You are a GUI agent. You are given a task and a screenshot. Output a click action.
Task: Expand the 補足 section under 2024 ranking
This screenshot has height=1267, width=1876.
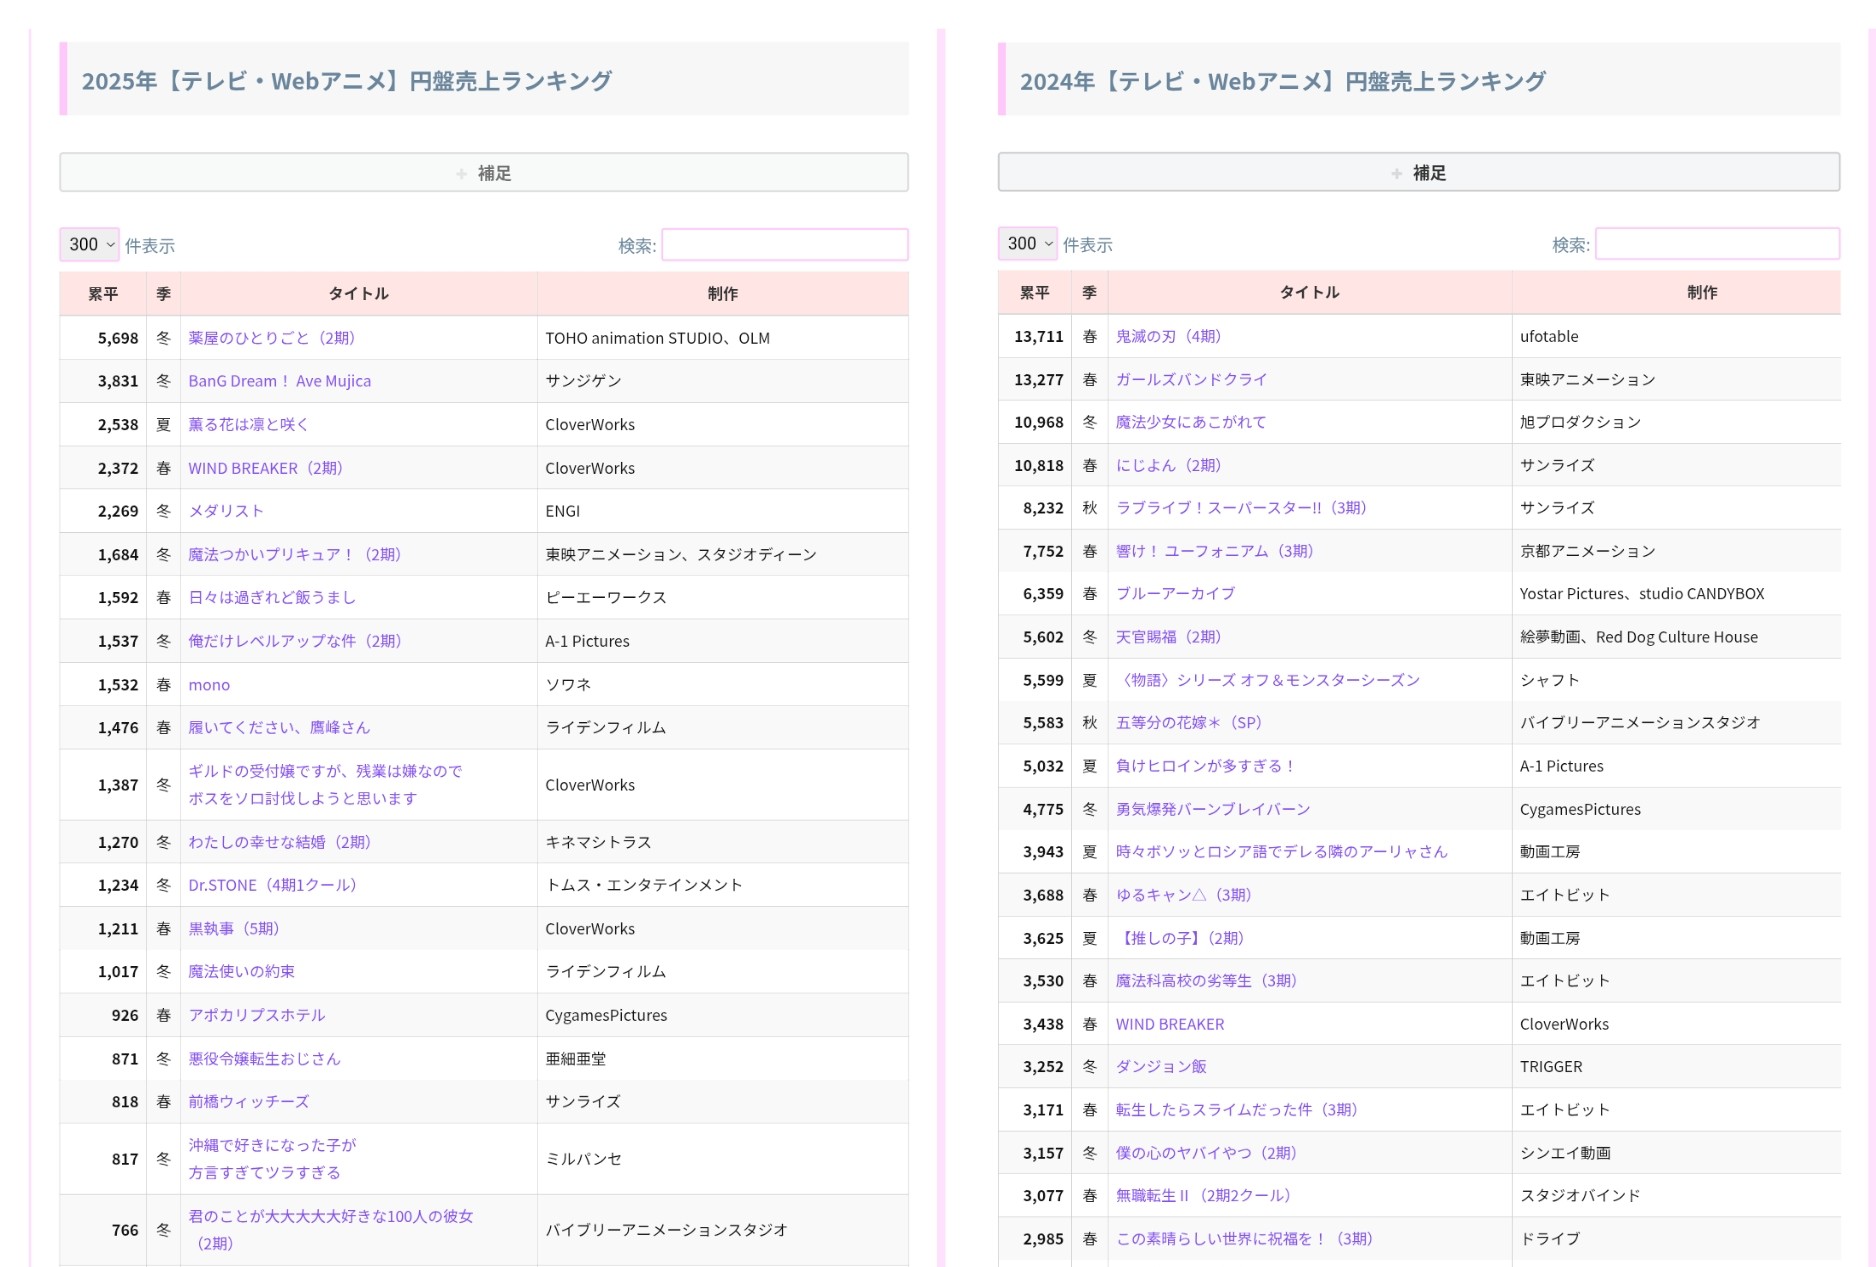click(x=1418, y=173)
